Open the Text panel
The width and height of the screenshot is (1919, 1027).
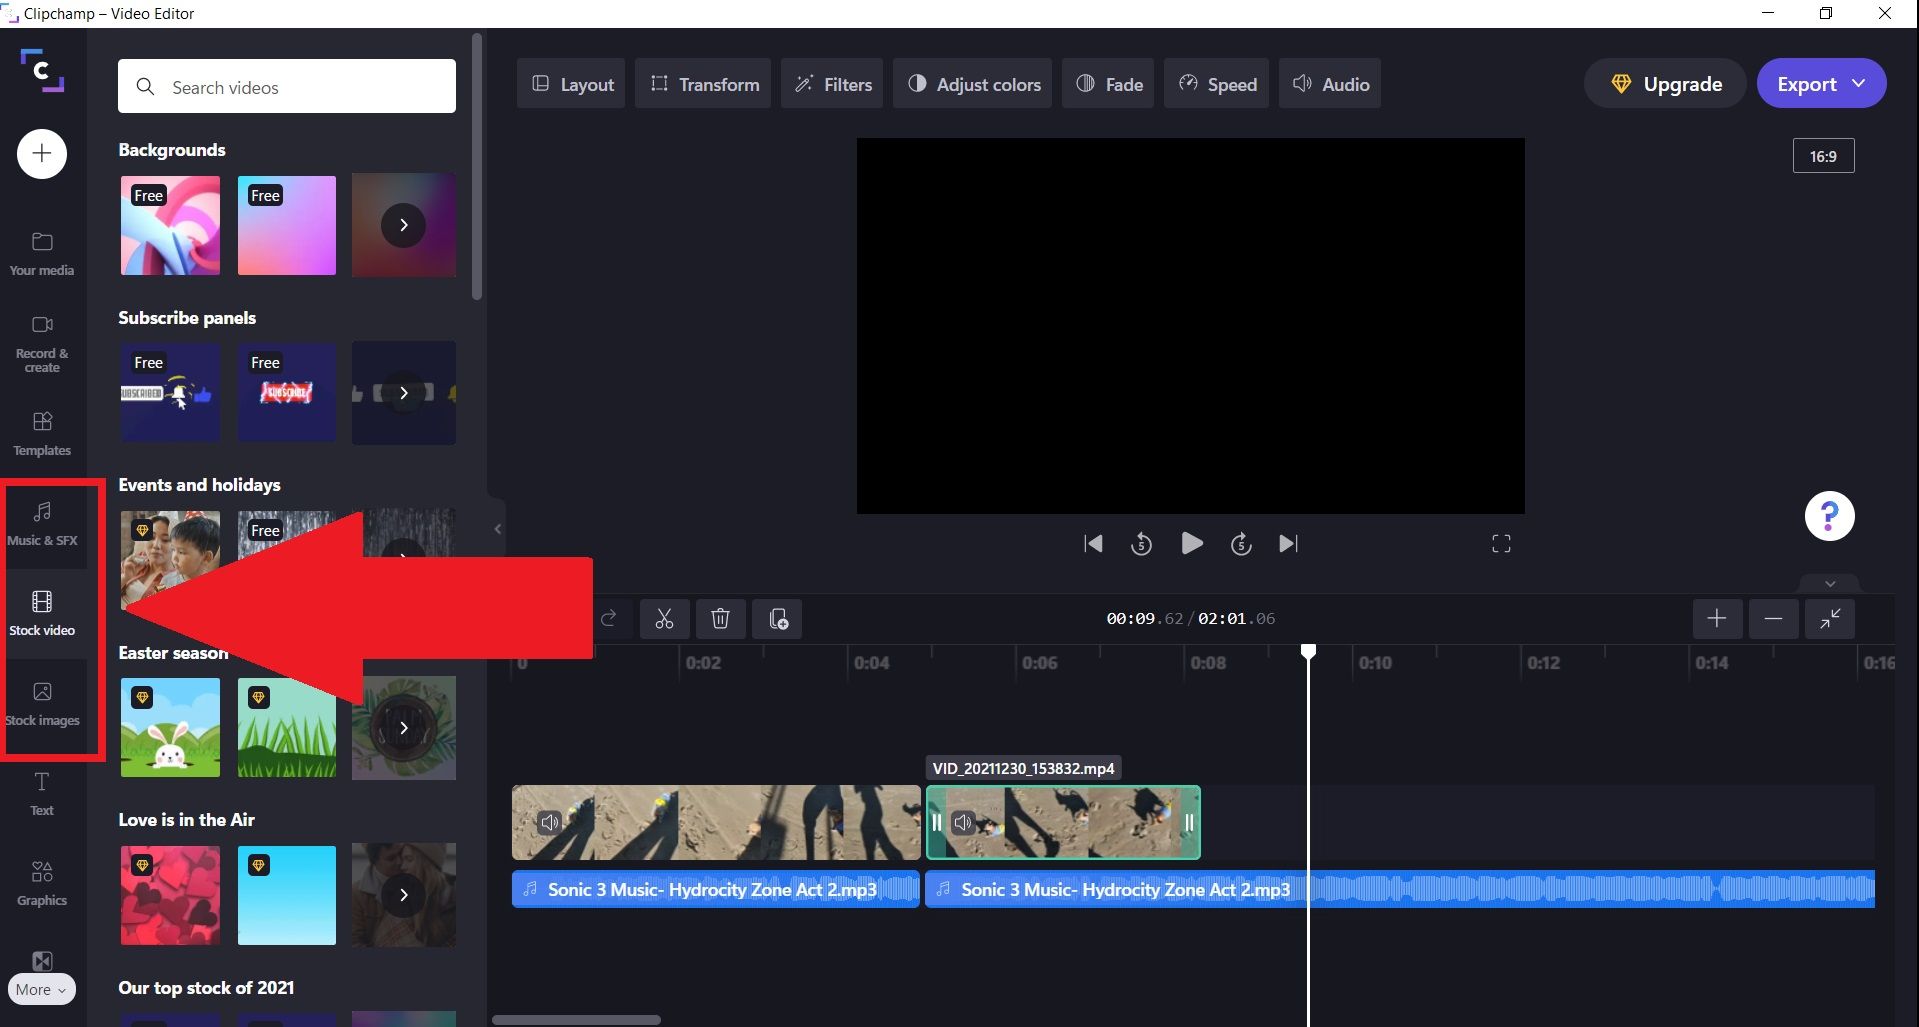41,793
